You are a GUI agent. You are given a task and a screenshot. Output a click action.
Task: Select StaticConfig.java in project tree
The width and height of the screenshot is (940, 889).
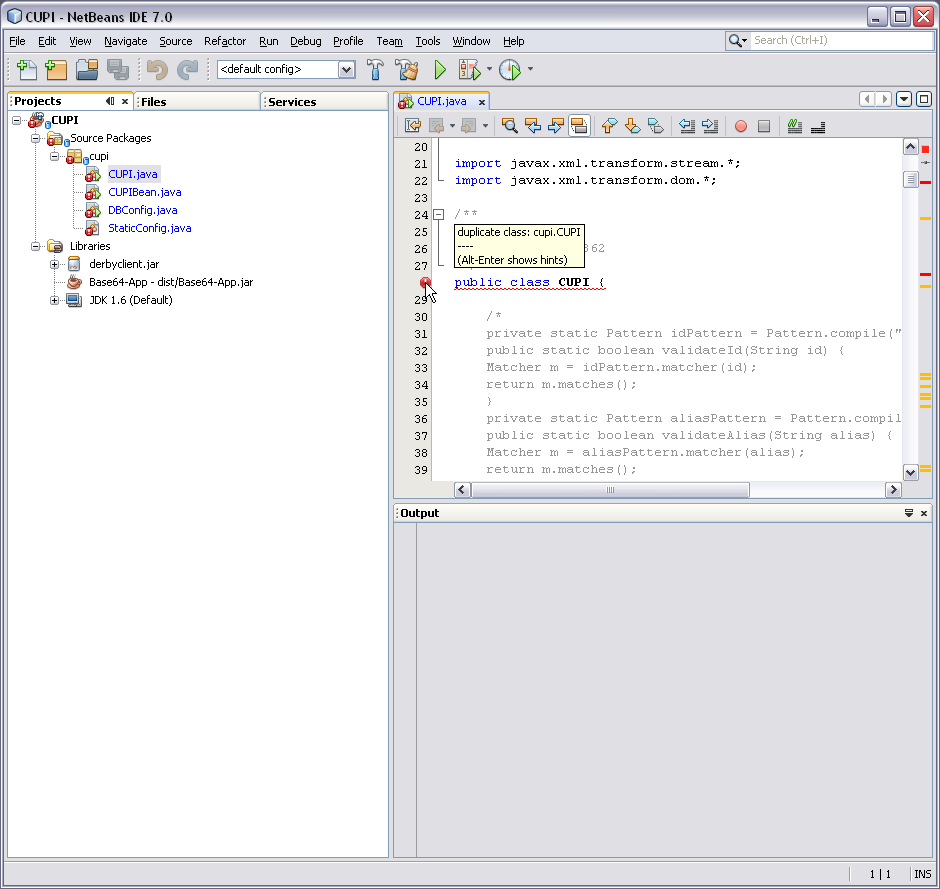pyautogui.click(x=149, y=228)
